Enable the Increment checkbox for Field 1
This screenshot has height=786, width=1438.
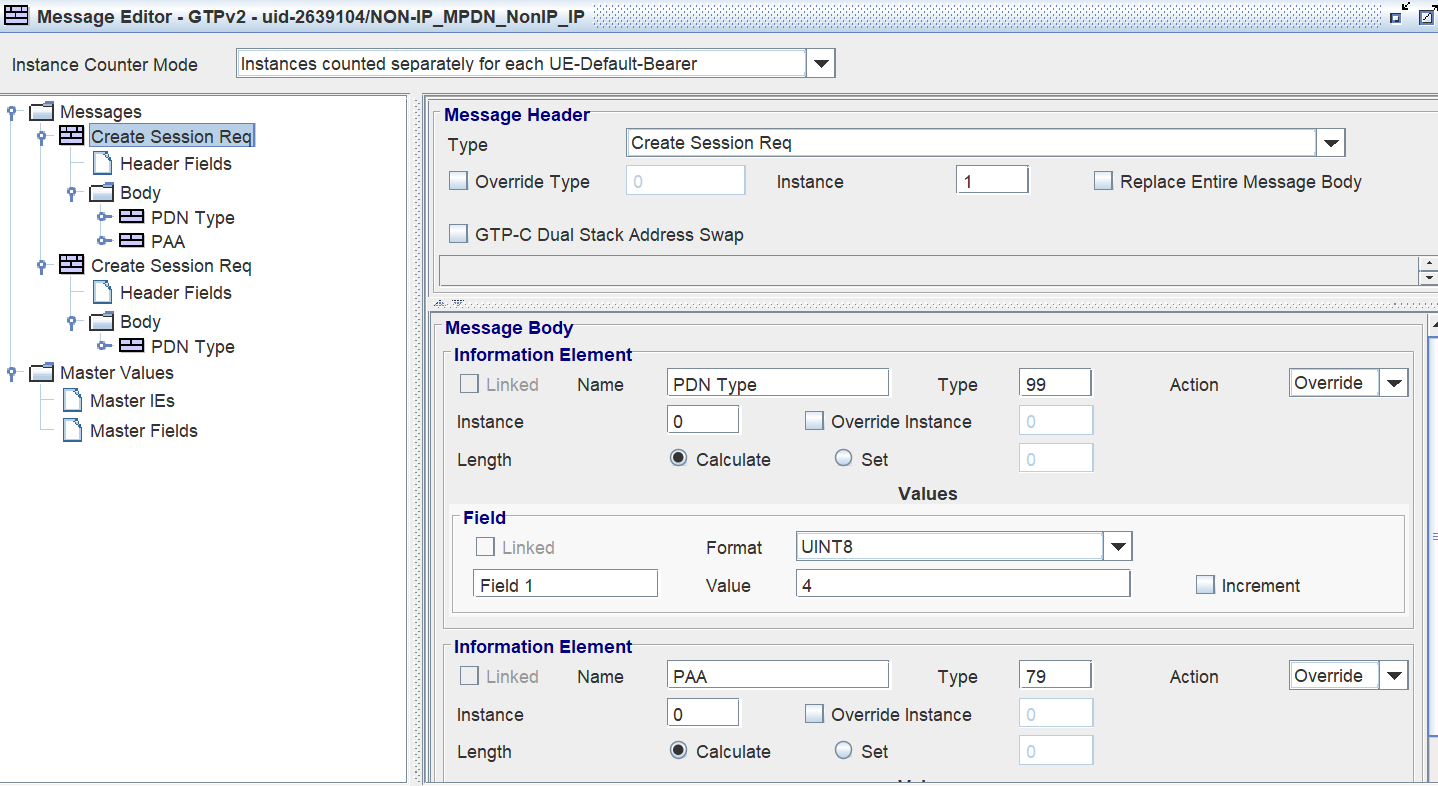1205,585
